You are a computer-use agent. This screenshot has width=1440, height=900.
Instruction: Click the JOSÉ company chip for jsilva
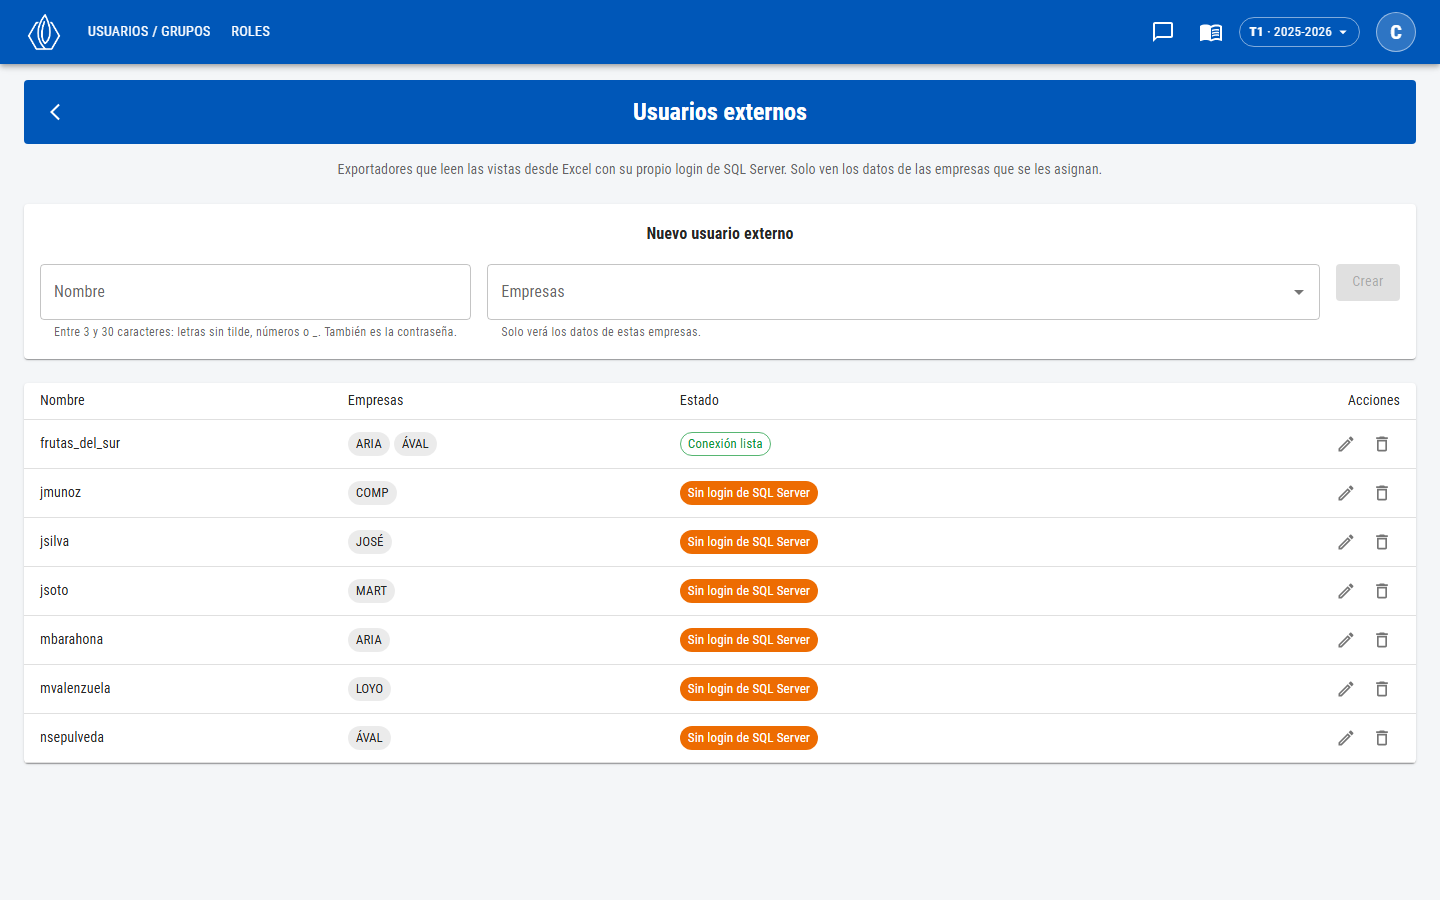pyautogui.click(x=370, y=542)
